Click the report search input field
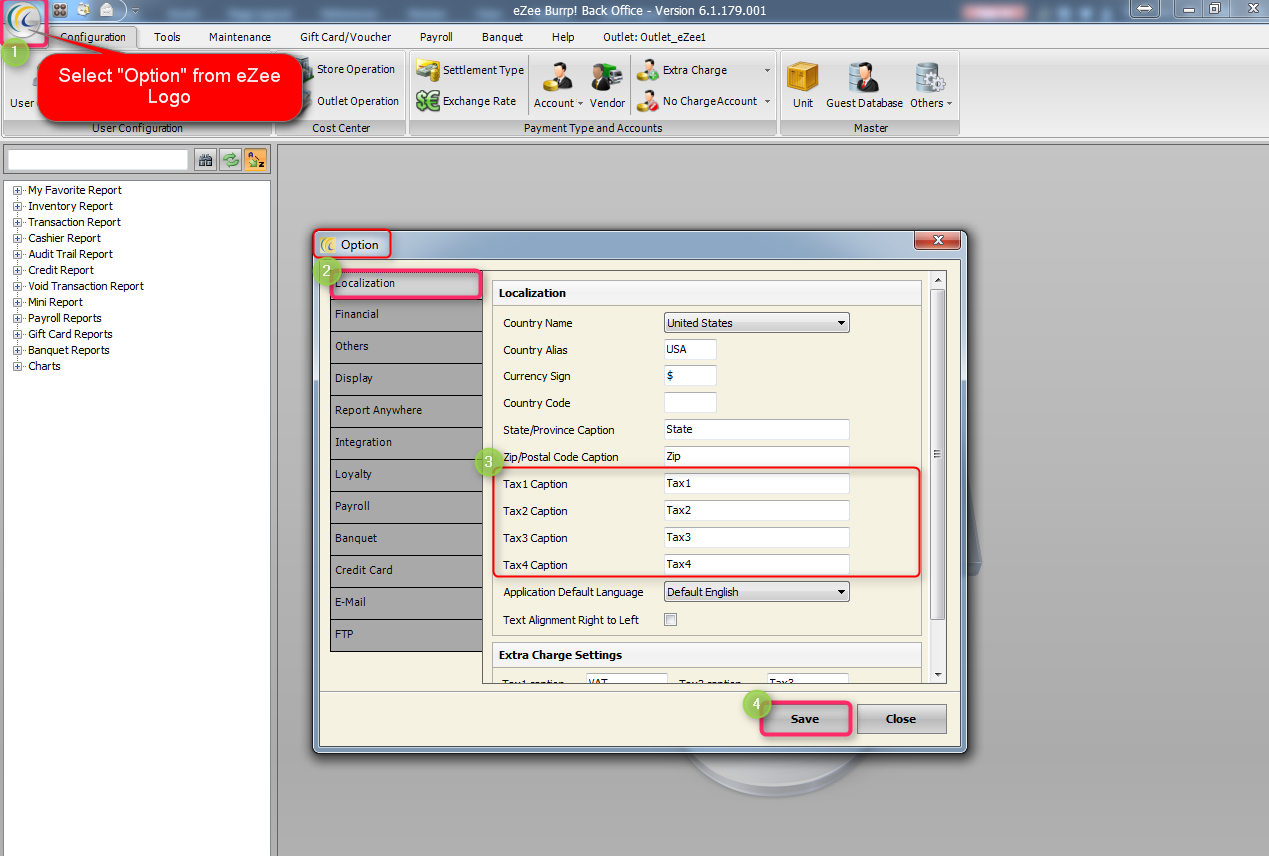This screenshot has height=856, width=1269. pos(98,160)
